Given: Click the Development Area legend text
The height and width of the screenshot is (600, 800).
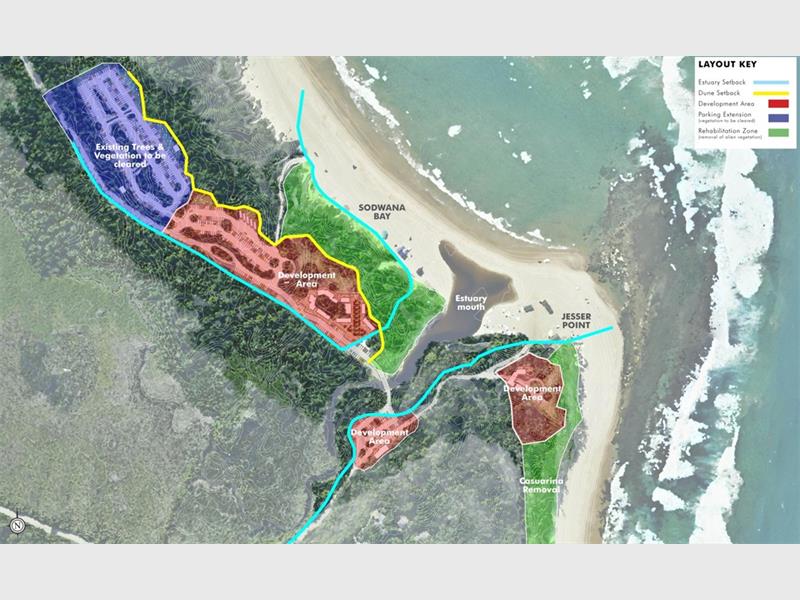Looking at the screenshot, I should [726, 104].
